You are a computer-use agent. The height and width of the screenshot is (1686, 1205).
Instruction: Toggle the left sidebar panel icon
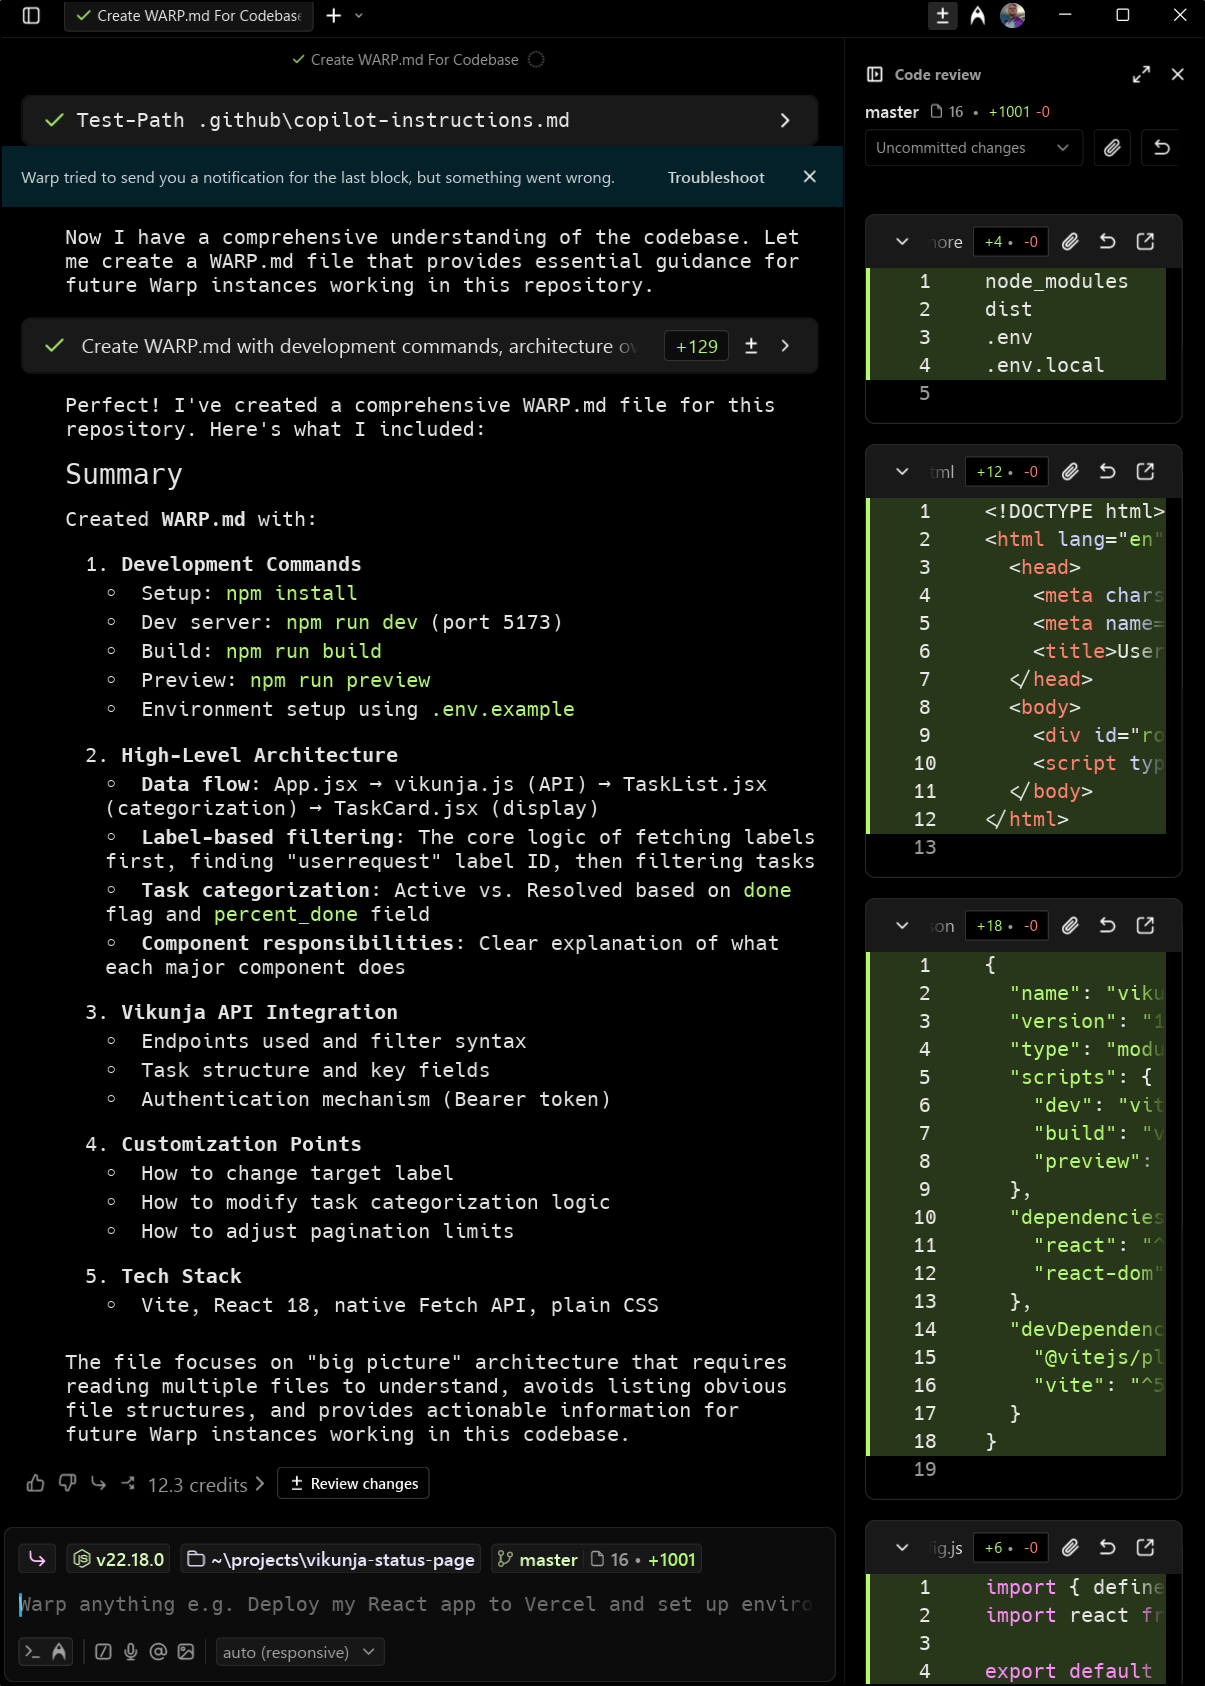click(x=31, y=15)
